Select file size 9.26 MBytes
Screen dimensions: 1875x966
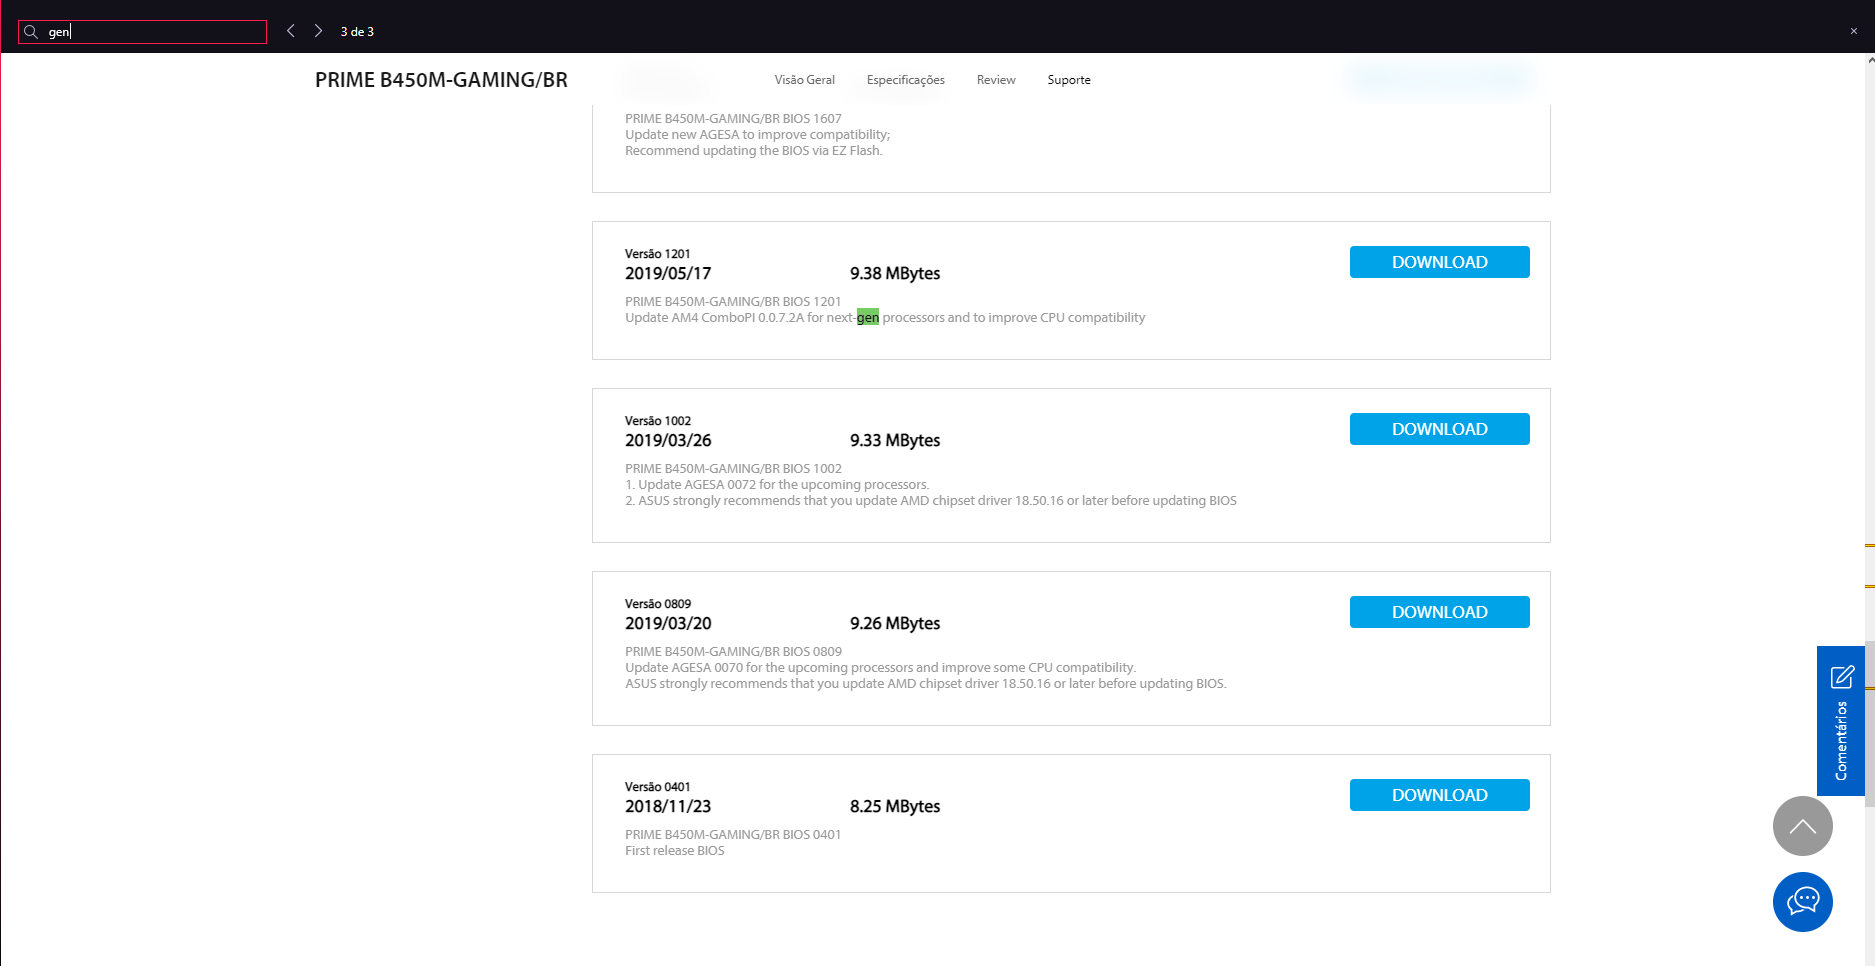click(x=895, y=623)
